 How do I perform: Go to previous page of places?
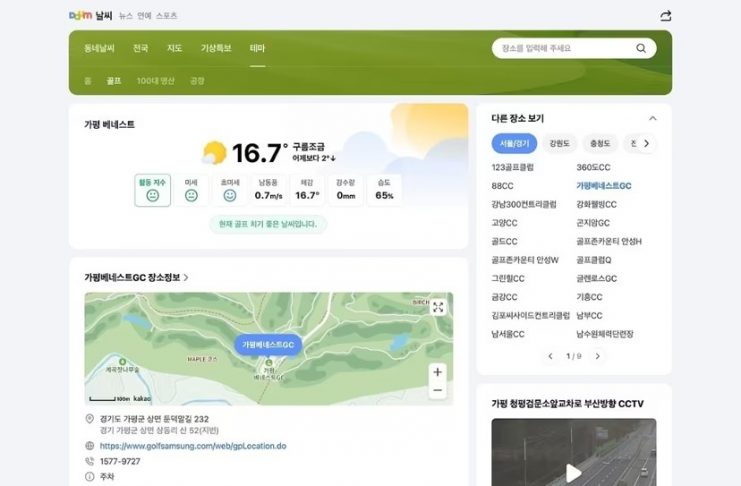(x=550, y=356)
